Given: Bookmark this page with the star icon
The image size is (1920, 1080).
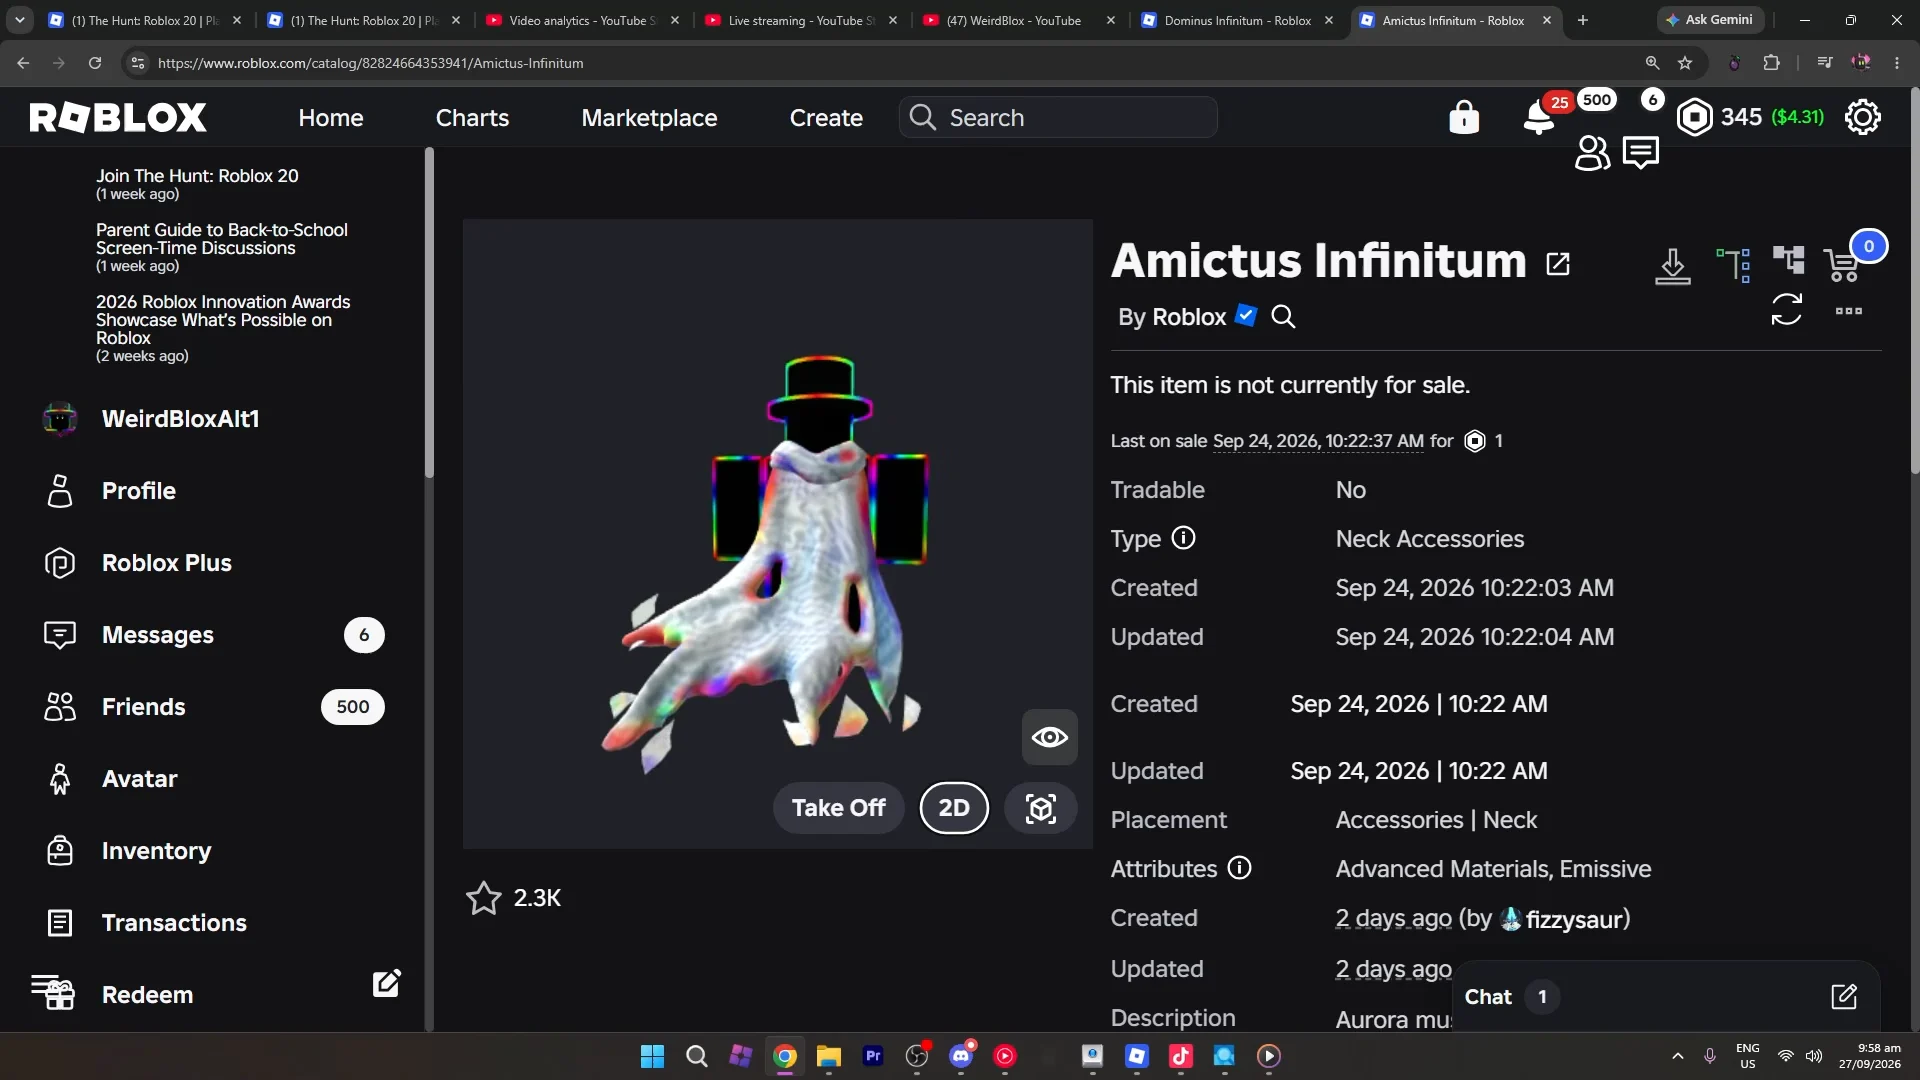Looking at the screenshot, I should click(1685, 63).
